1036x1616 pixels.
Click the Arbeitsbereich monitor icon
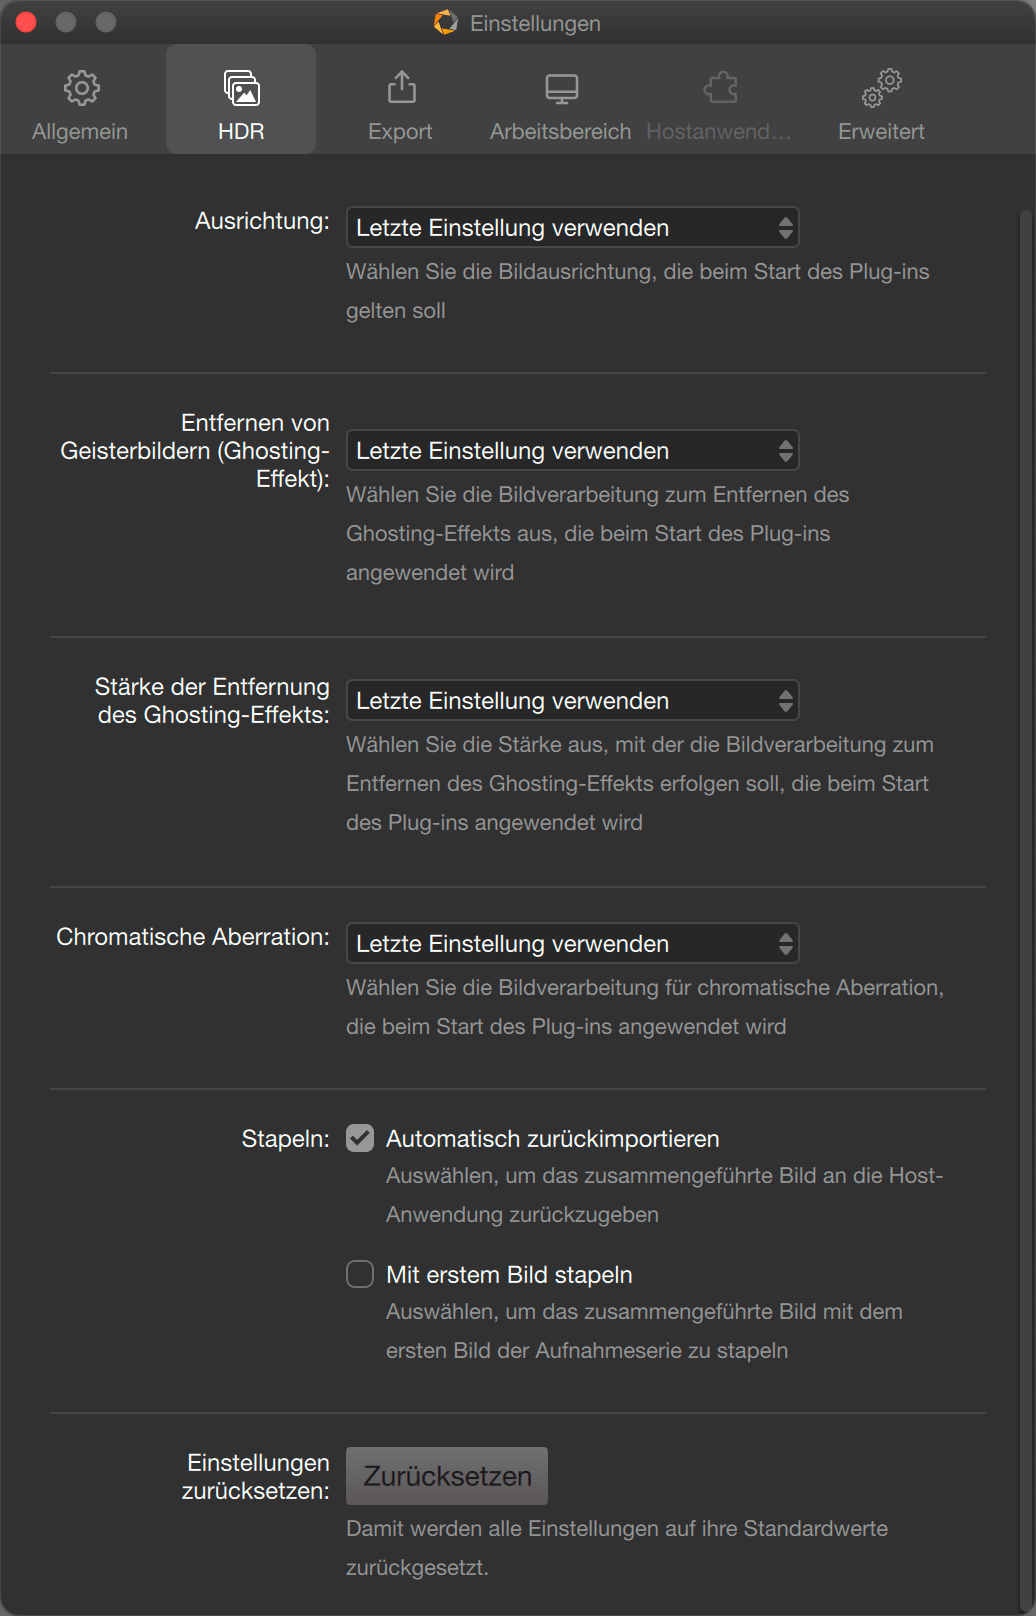561,89
